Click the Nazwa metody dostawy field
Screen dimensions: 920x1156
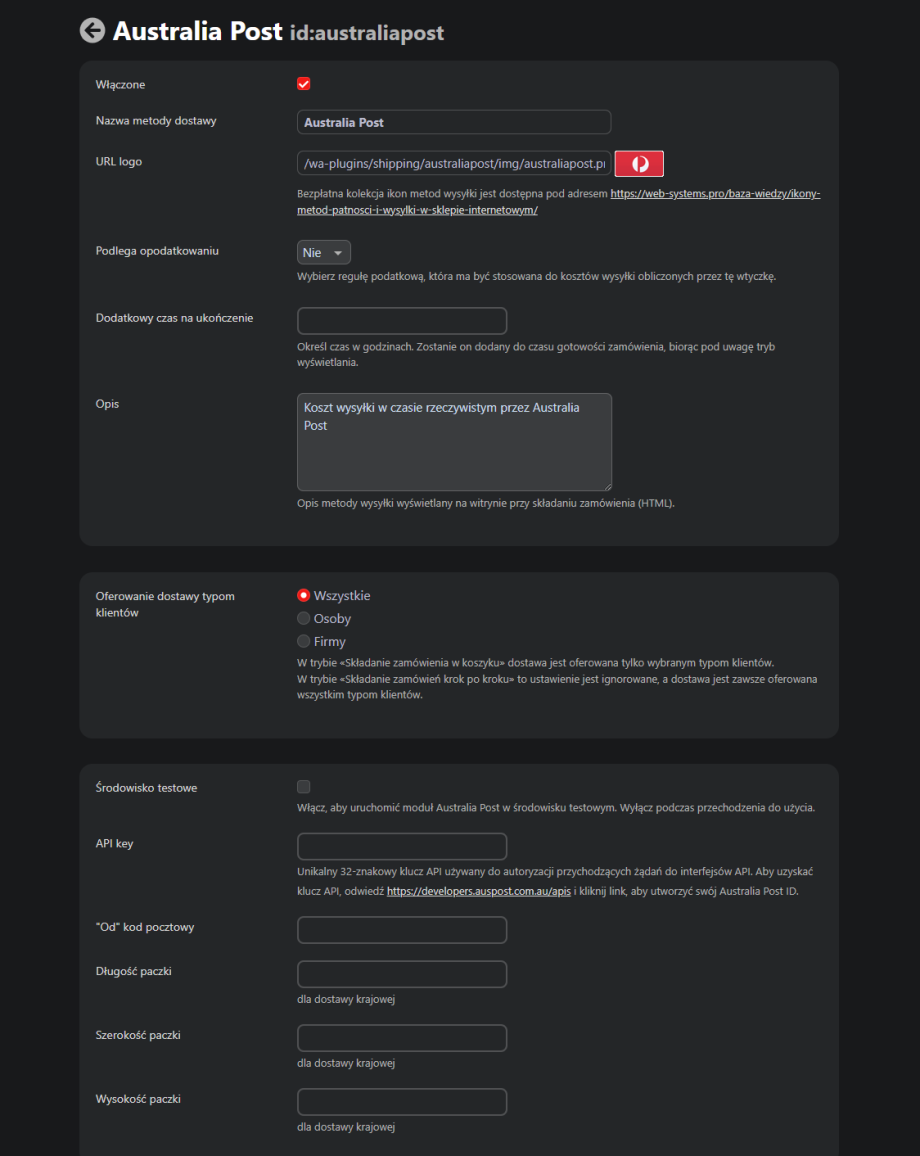pos(454,122)
